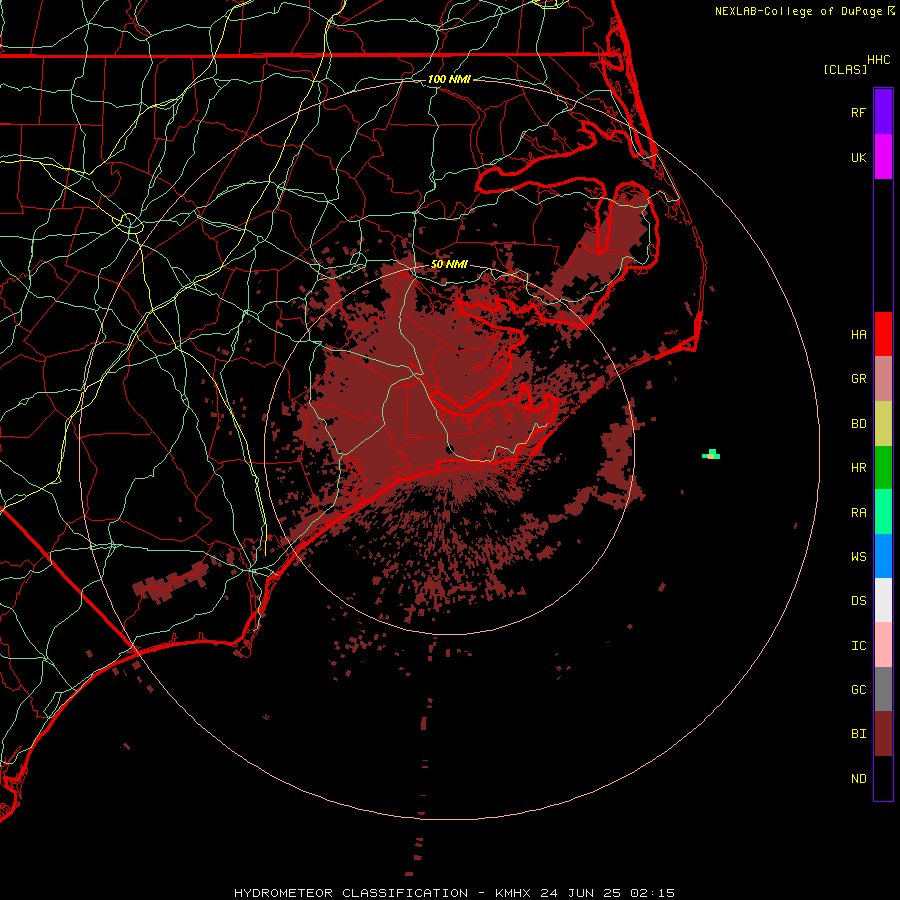The image size is (900, 900).
Task: Click the 'RF' legend label
Action: point(858,112)
